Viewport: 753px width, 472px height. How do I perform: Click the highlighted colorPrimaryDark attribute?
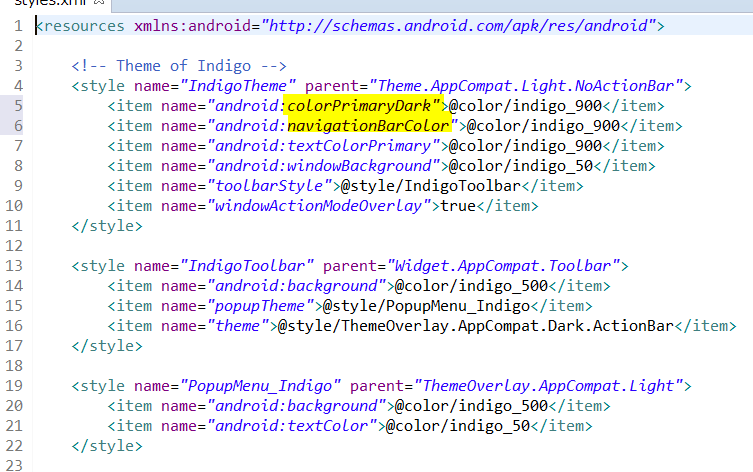pos(363,105)
